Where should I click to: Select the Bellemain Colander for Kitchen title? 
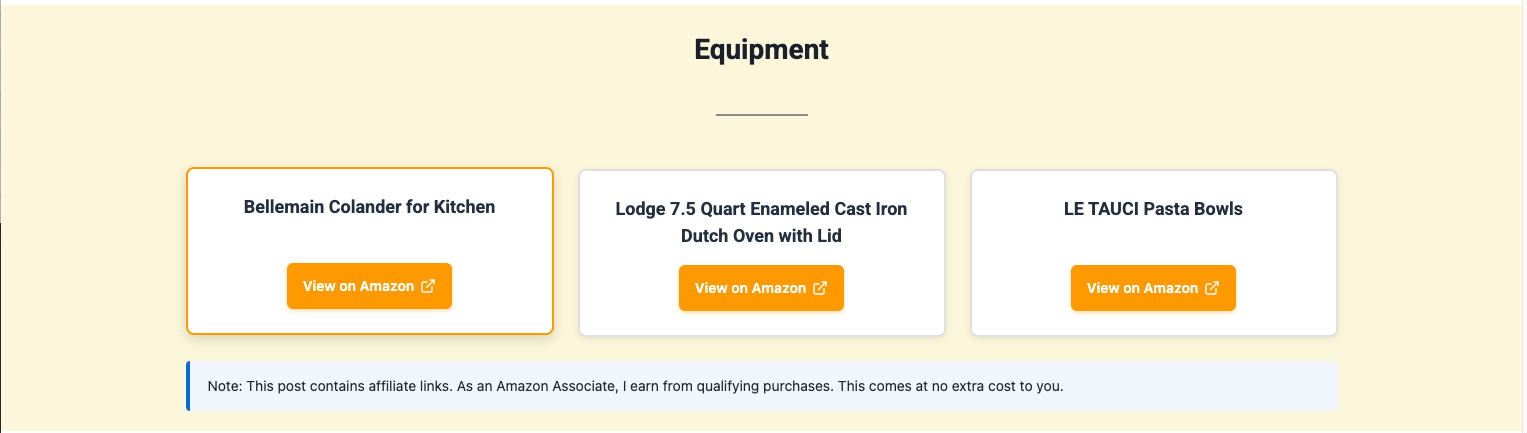pyautogui.click(x=369, y=207)
